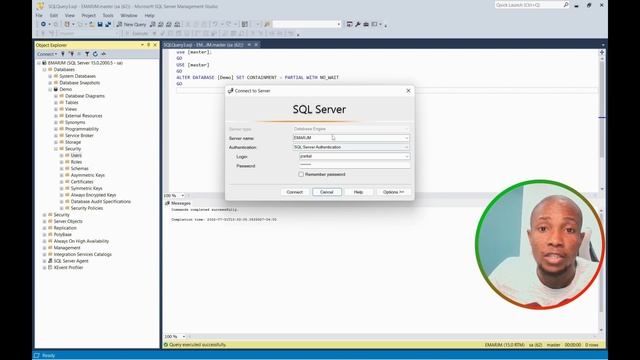This screenshot has height=360, width=640.
Task: Click the Save icon in toolbar
Action: point(100,24)
